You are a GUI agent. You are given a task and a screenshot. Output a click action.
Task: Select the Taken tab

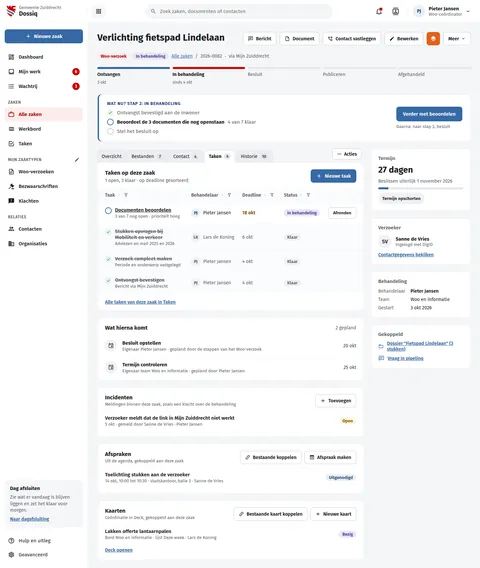pyautogui.click(x=219, y=156)
